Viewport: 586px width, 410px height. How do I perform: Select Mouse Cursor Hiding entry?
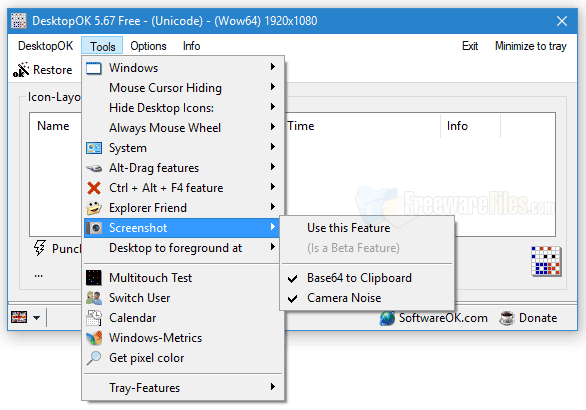point(183,88)
